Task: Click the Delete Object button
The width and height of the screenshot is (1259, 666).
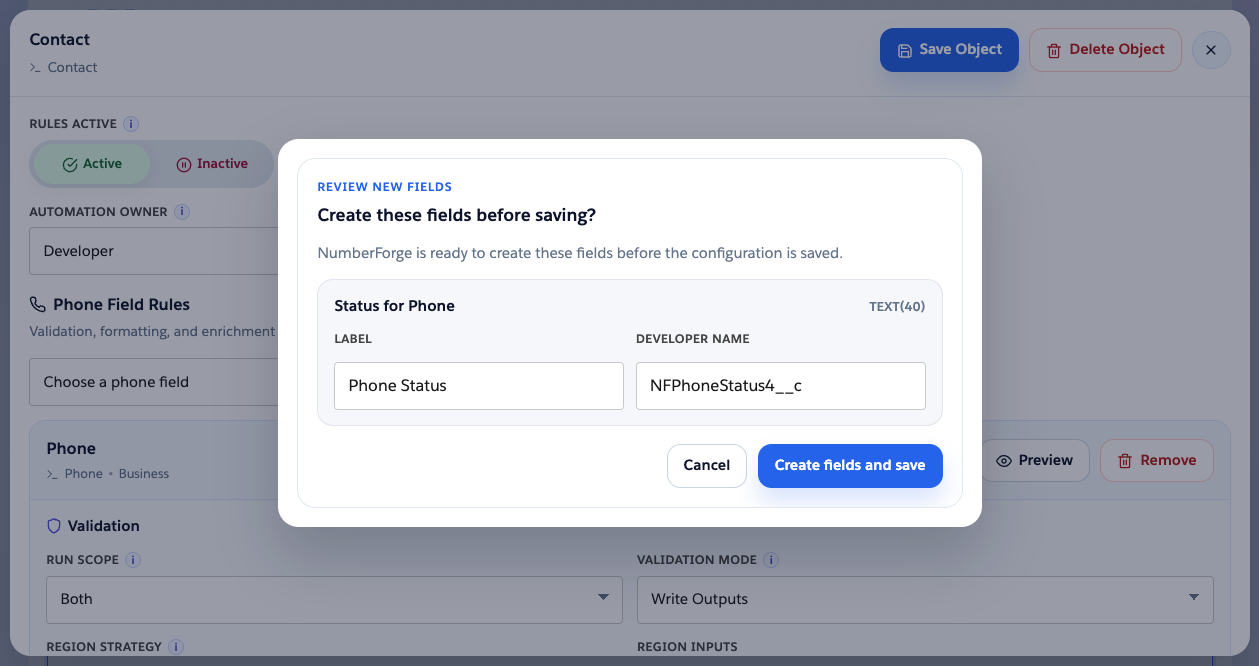Action: click(1105, 50)
